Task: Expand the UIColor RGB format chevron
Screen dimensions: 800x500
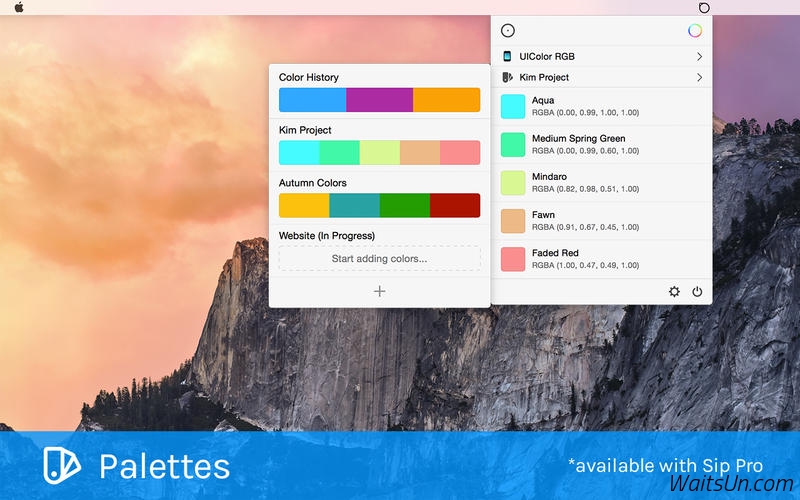Action: [699, 56]
